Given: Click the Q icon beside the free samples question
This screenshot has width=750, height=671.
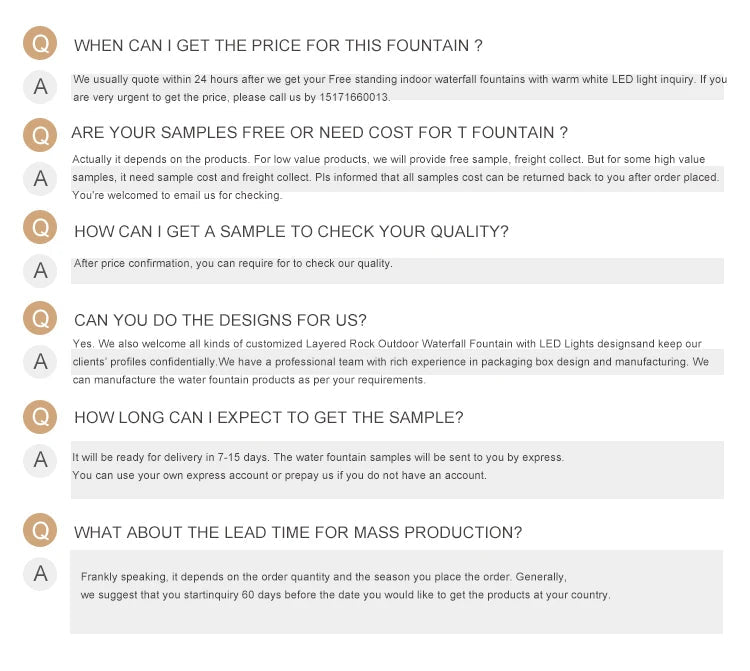Looking at the screenshot, I should (x=40, y=133).
